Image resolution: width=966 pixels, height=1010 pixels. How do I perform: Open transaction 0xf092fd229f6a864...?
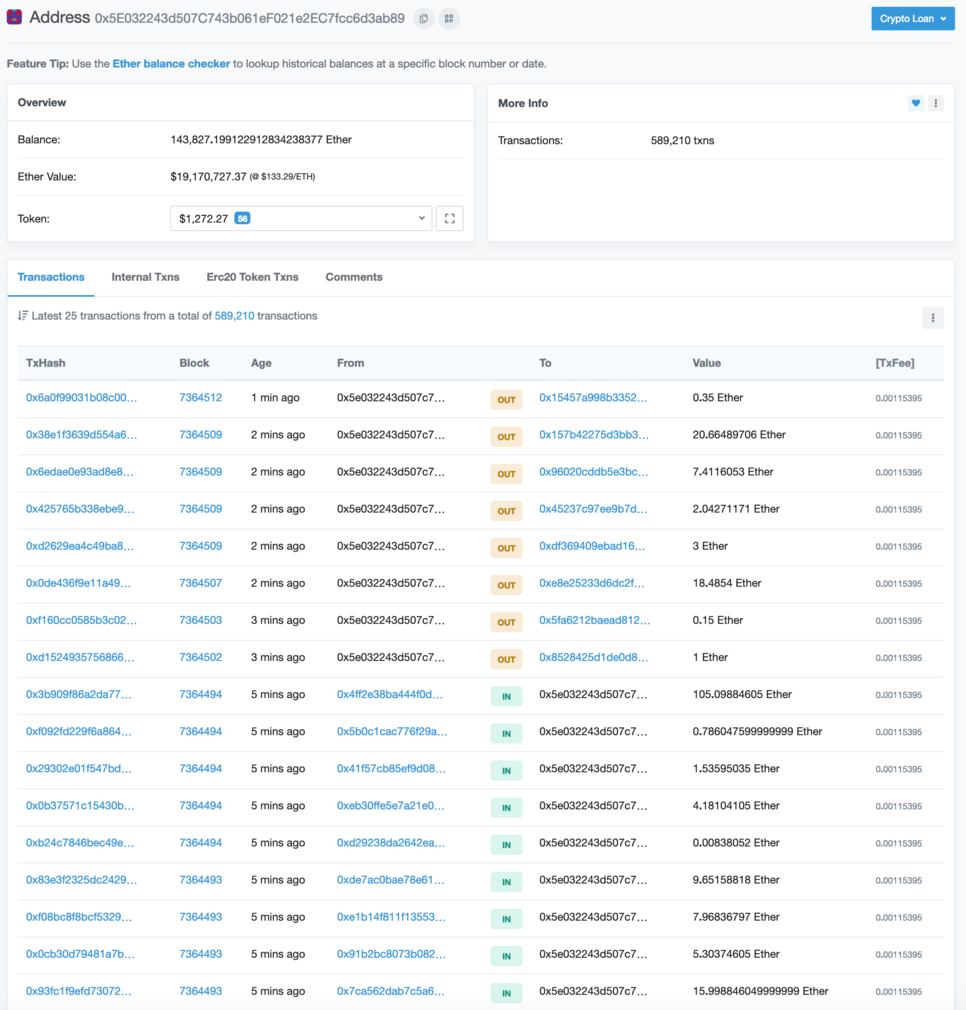coord(79,732)
